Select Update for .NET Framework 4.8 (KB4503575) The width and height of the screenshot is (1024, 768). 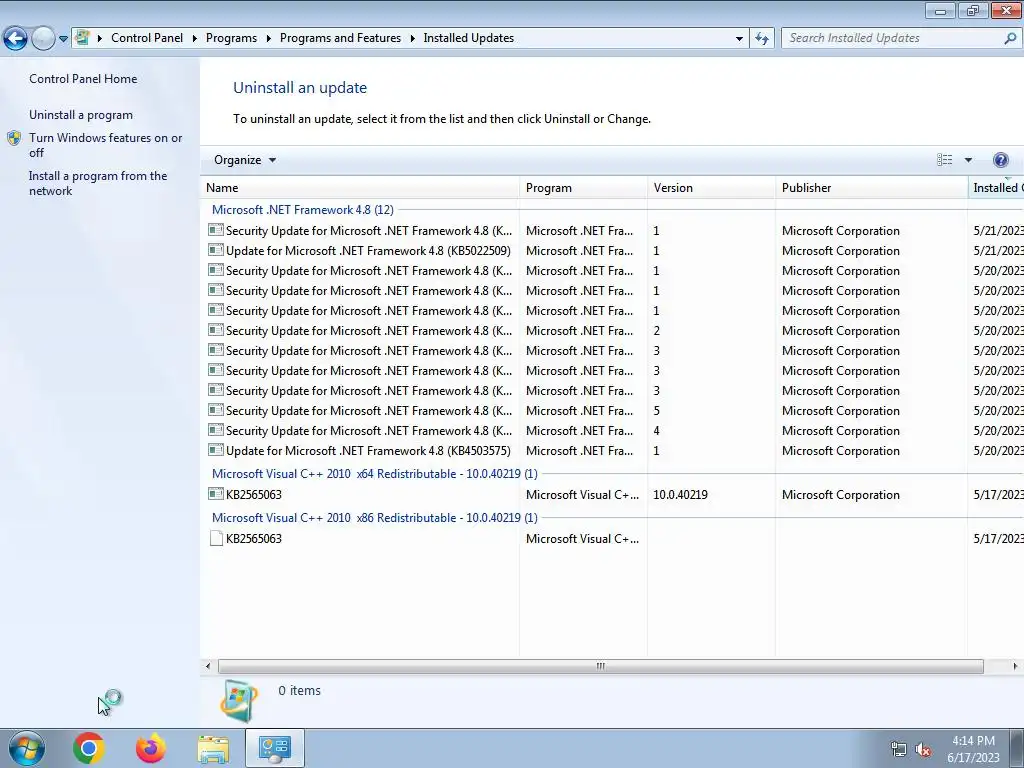coord(368,451)
